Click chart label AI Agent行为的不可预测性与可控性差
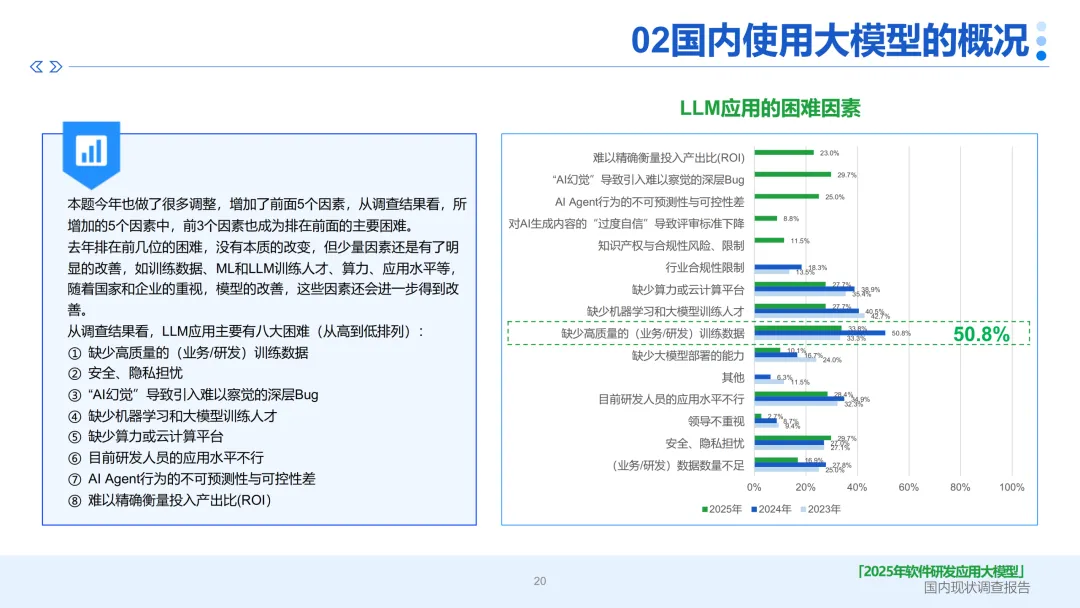1080x608 pixels. tap(650, 202)
